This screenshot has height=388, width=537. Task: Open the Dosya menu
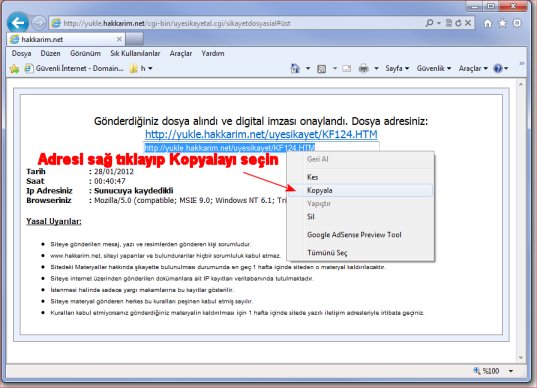point(22,53)
